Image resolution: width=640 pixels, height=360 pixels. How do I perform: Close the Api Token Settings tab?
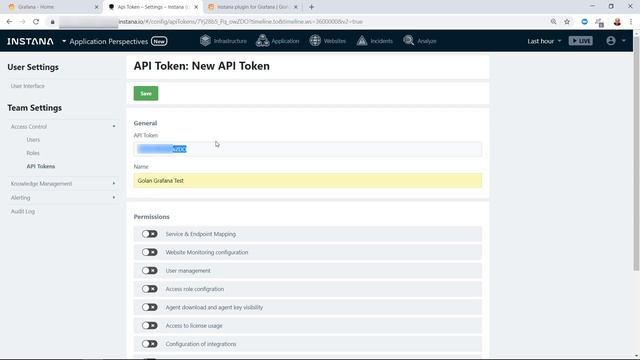coord(196,7)
